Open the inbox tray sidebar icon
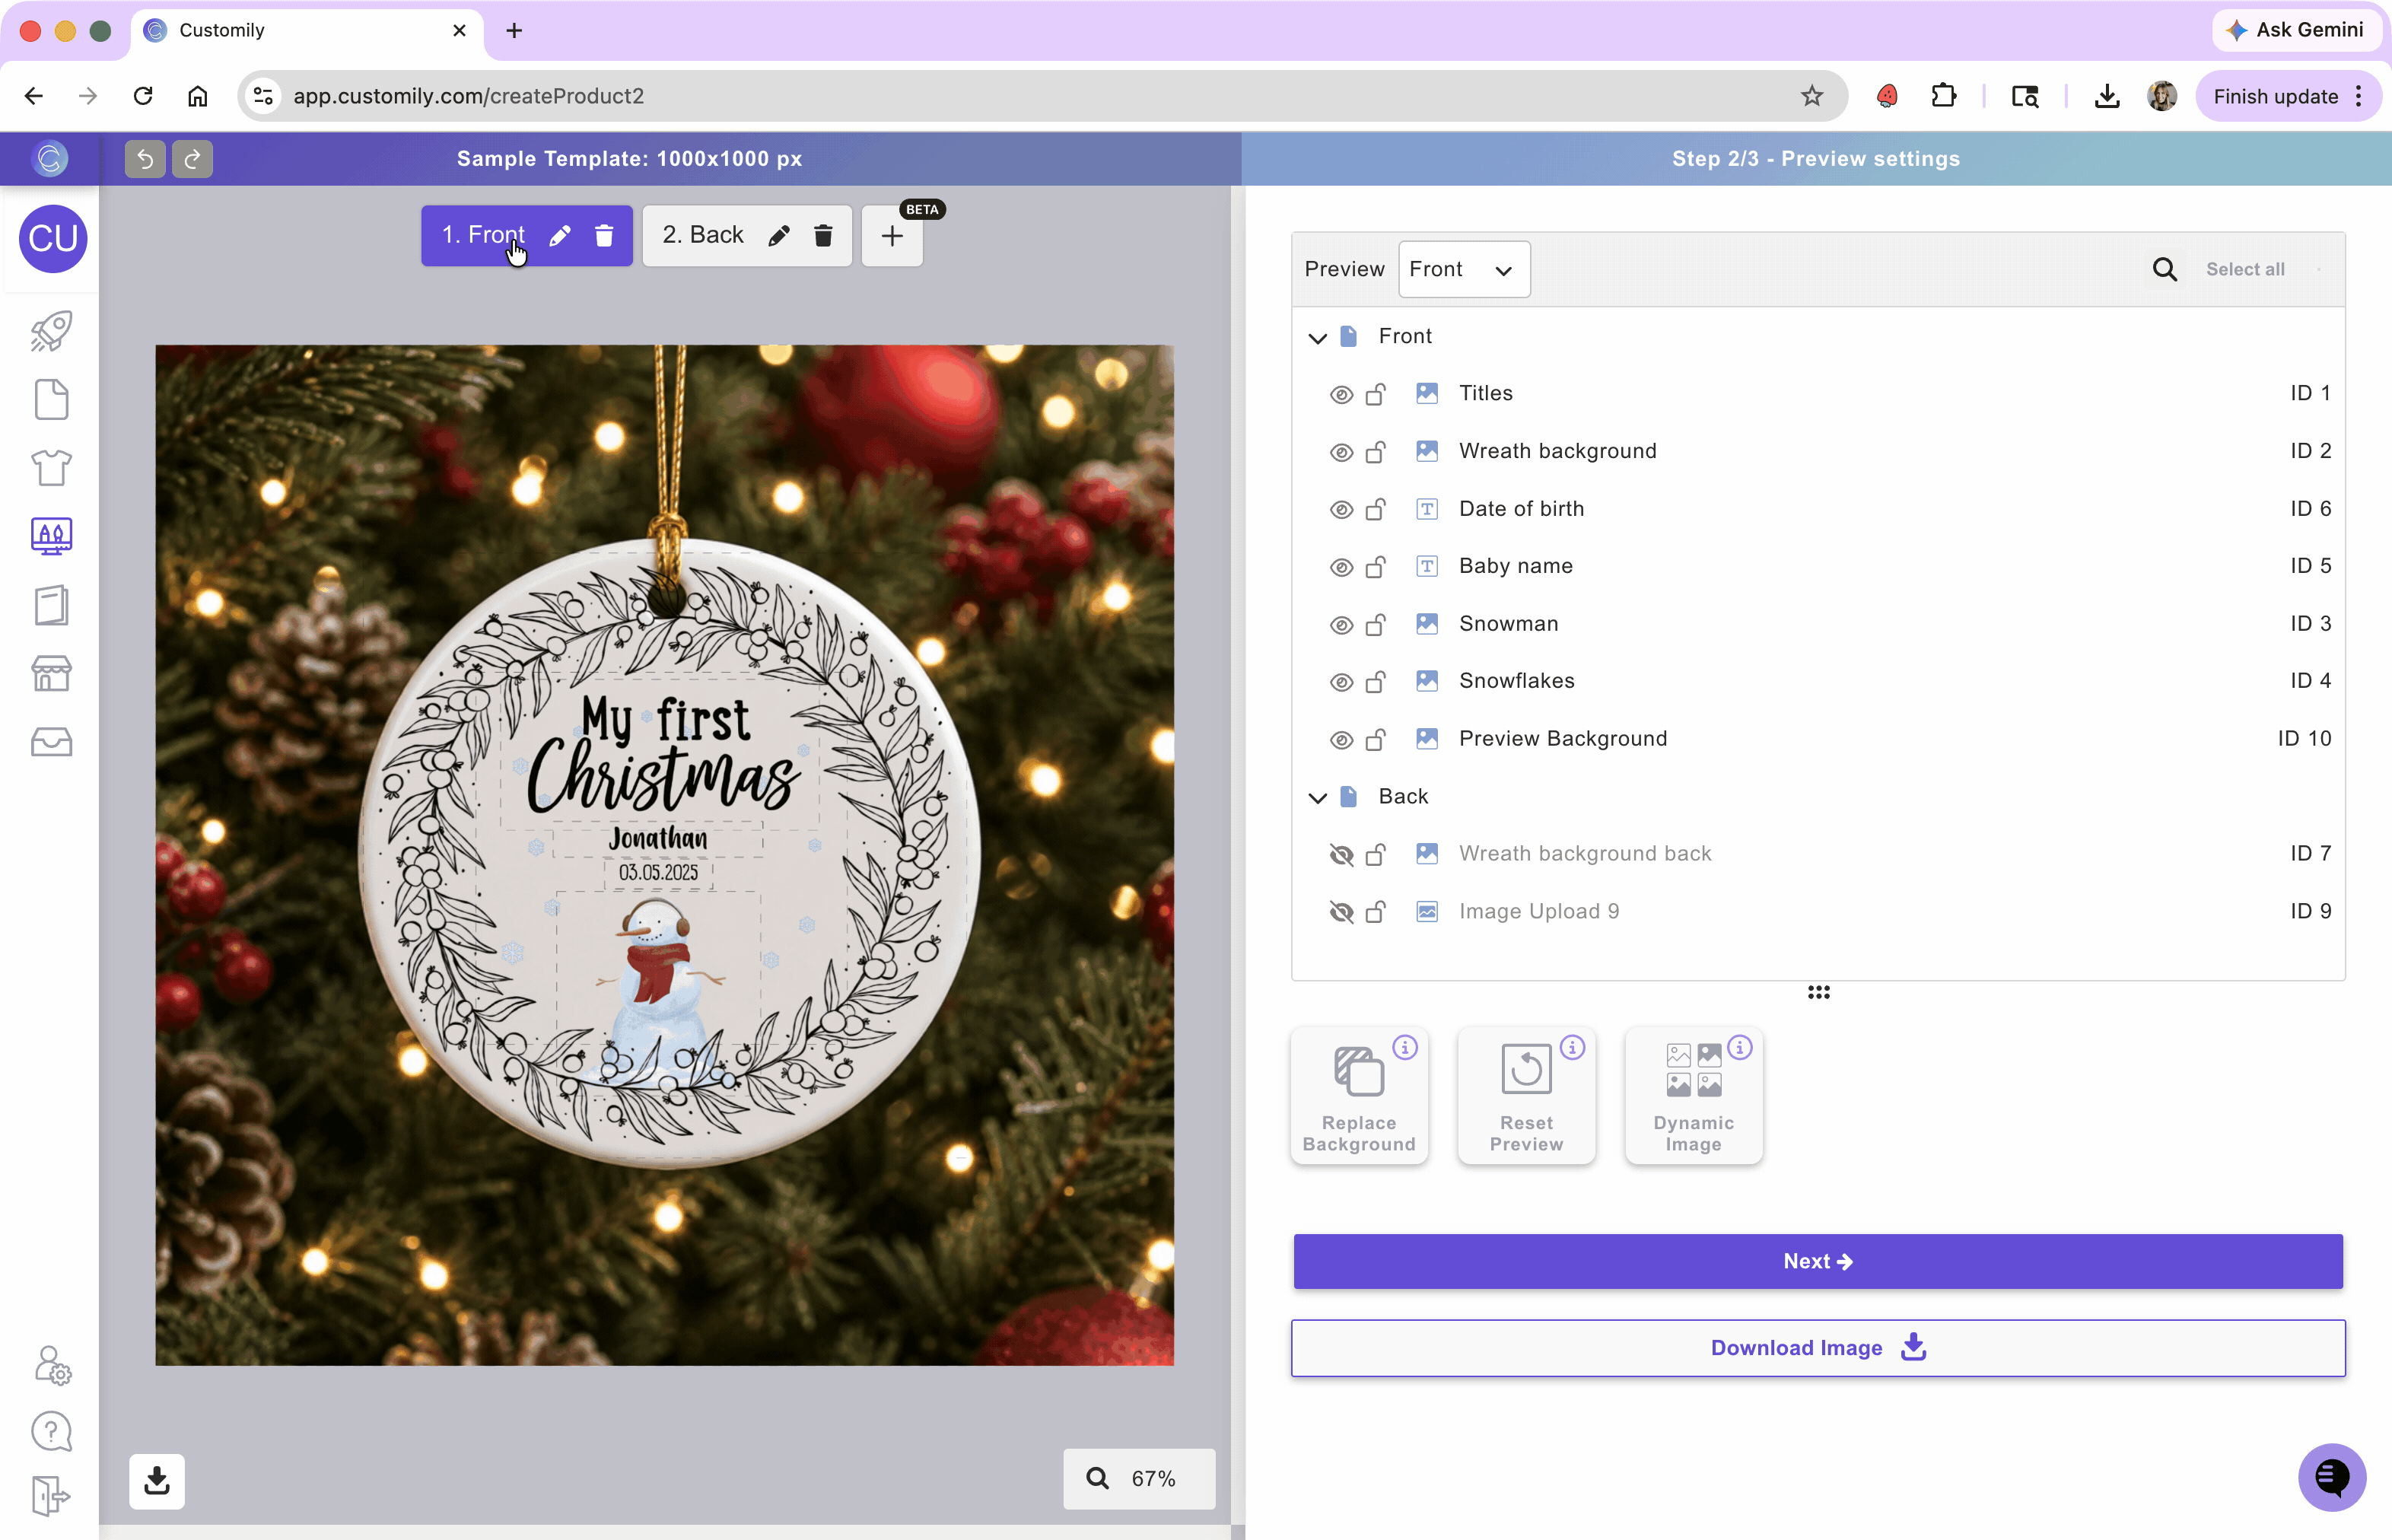The width and height of the screenshot is (2392, 1540). pos(51,741)
